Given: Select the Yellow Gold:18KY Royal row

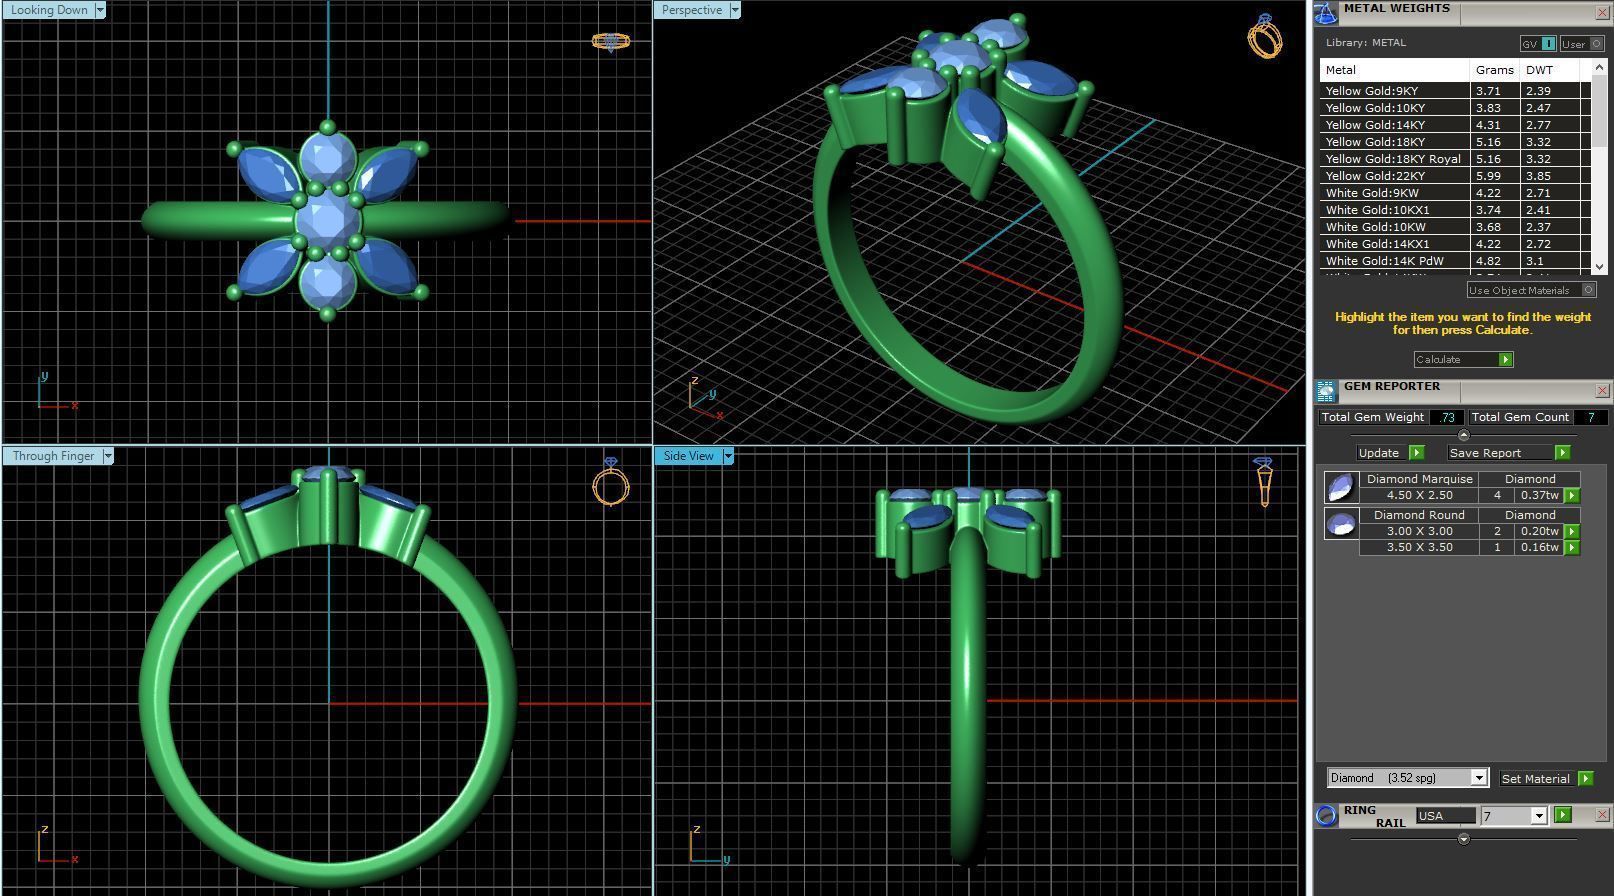Looking at the screenshot, I should pyautogui.click(x=1455, y=159).
